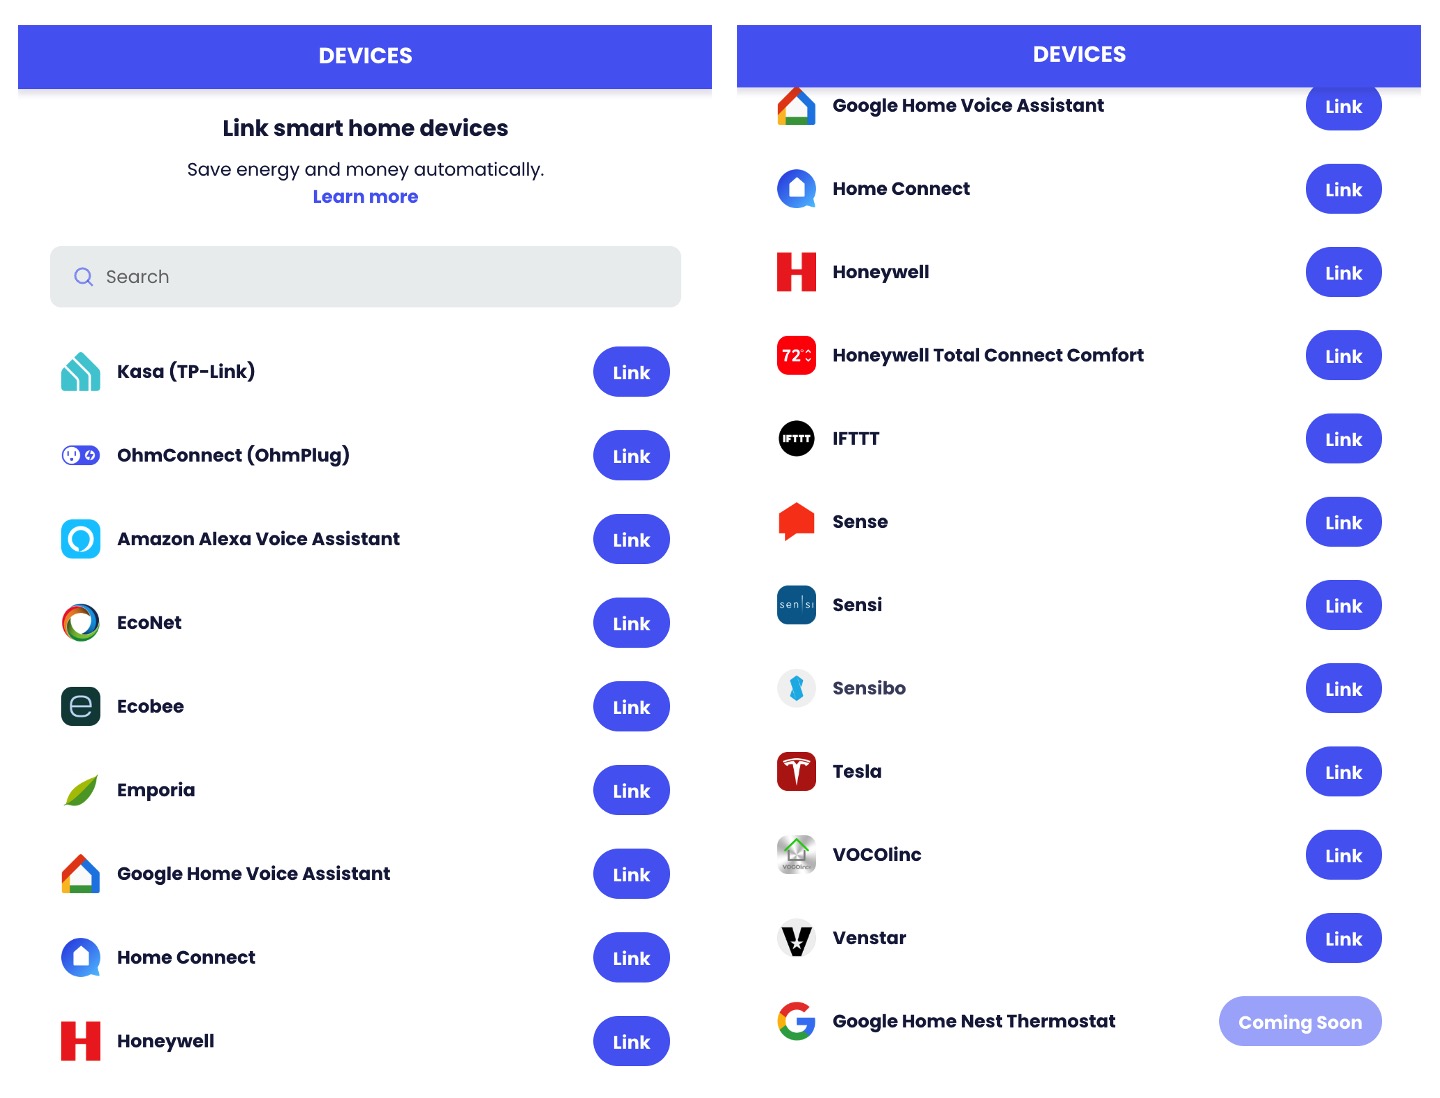The width and height of the screenshot is (1440, 1098).
Task: Link the Ecobee device
Action: (631, 707)
